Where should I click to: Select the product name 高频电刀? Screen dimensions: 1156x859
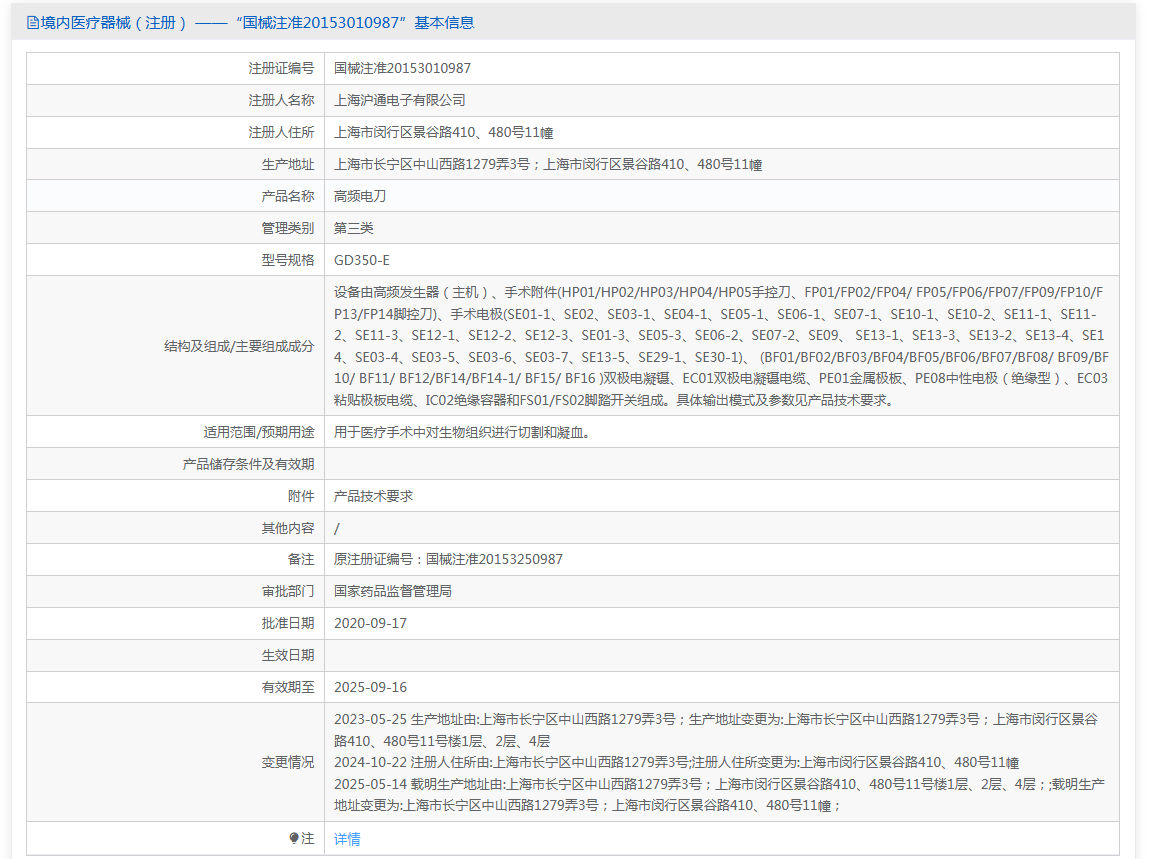360,196
